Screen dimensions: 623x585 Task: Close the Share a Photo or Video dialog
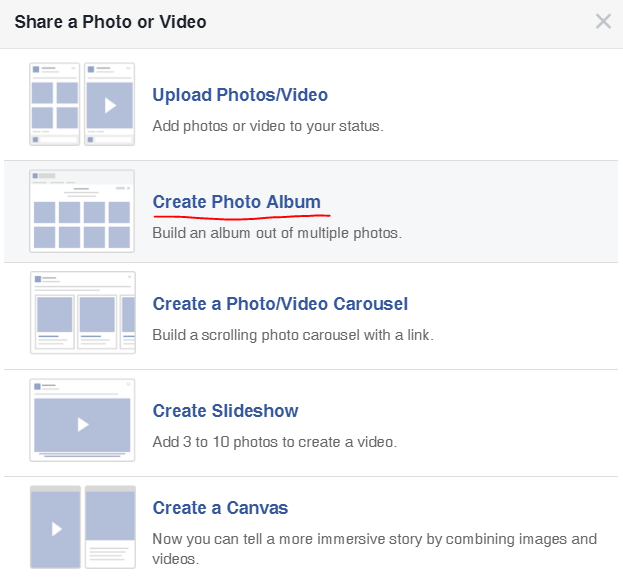(603, 21)
